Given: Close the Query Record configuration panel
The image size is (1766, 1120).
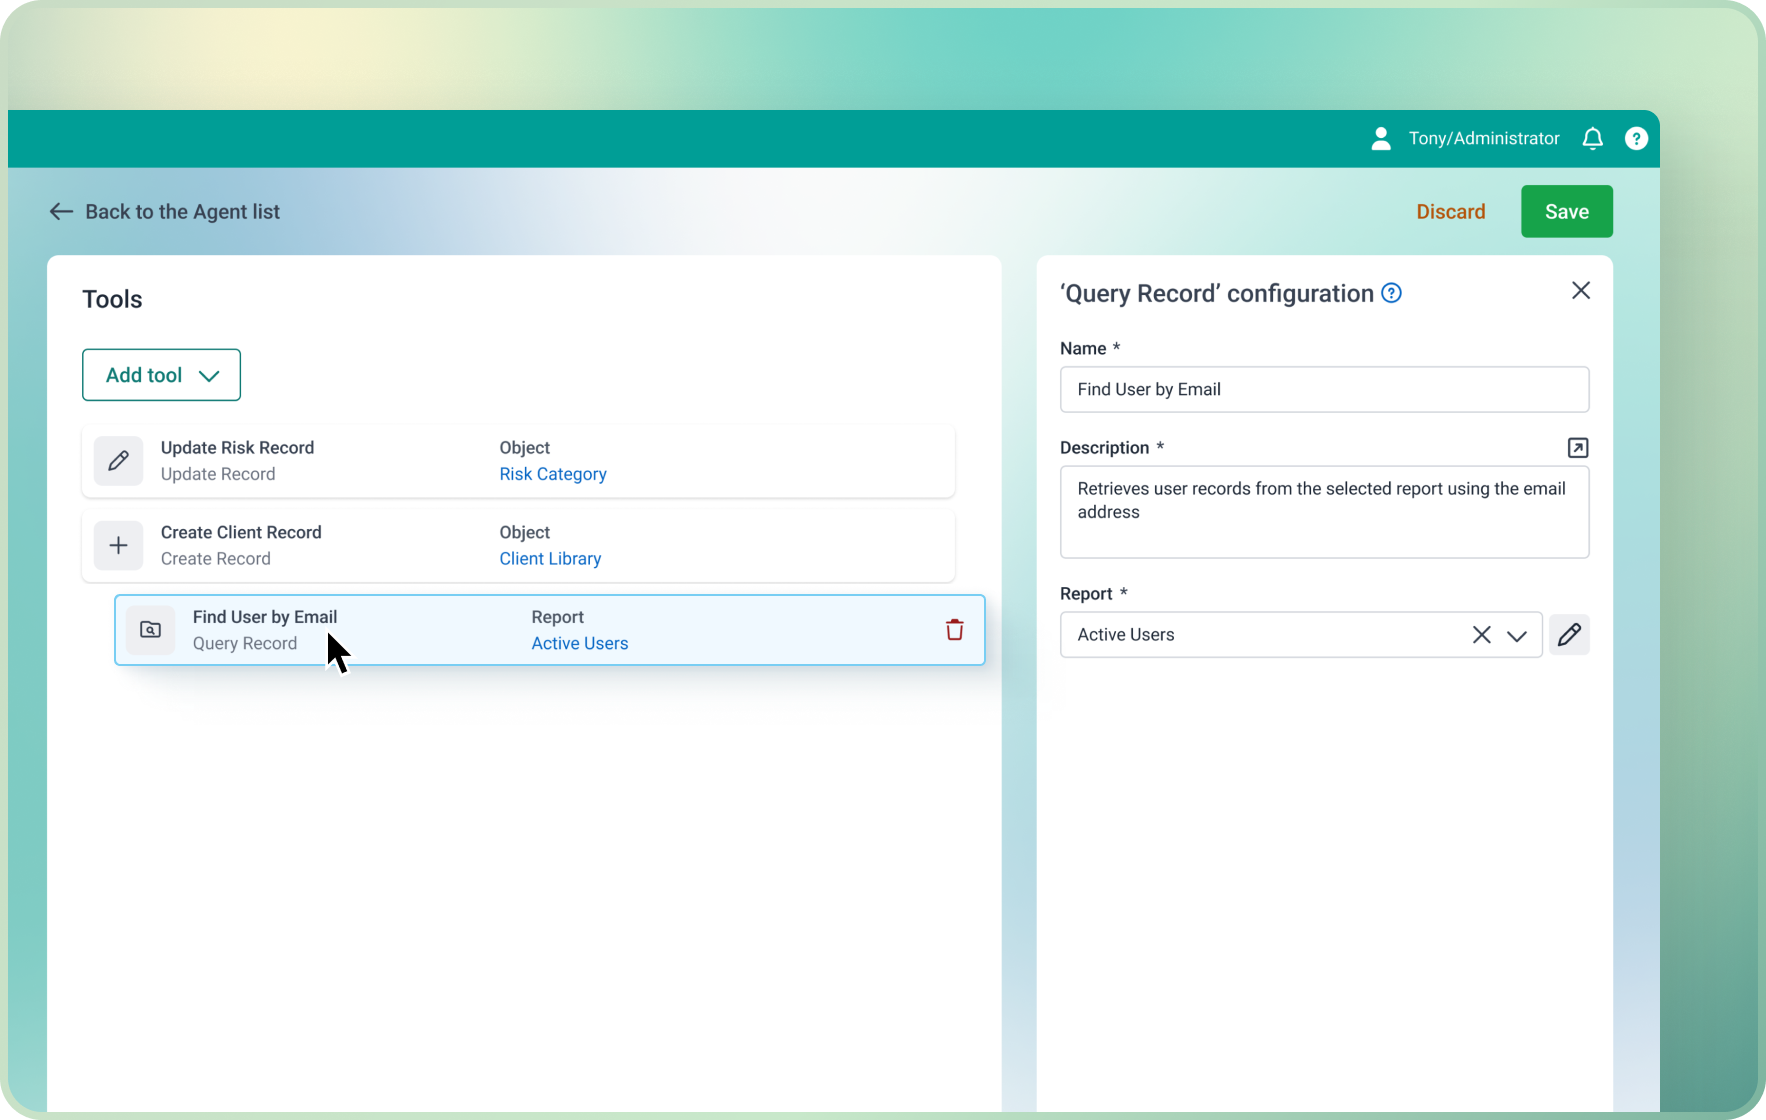Looking at the screenshot, I should (x=1580, y=291).
